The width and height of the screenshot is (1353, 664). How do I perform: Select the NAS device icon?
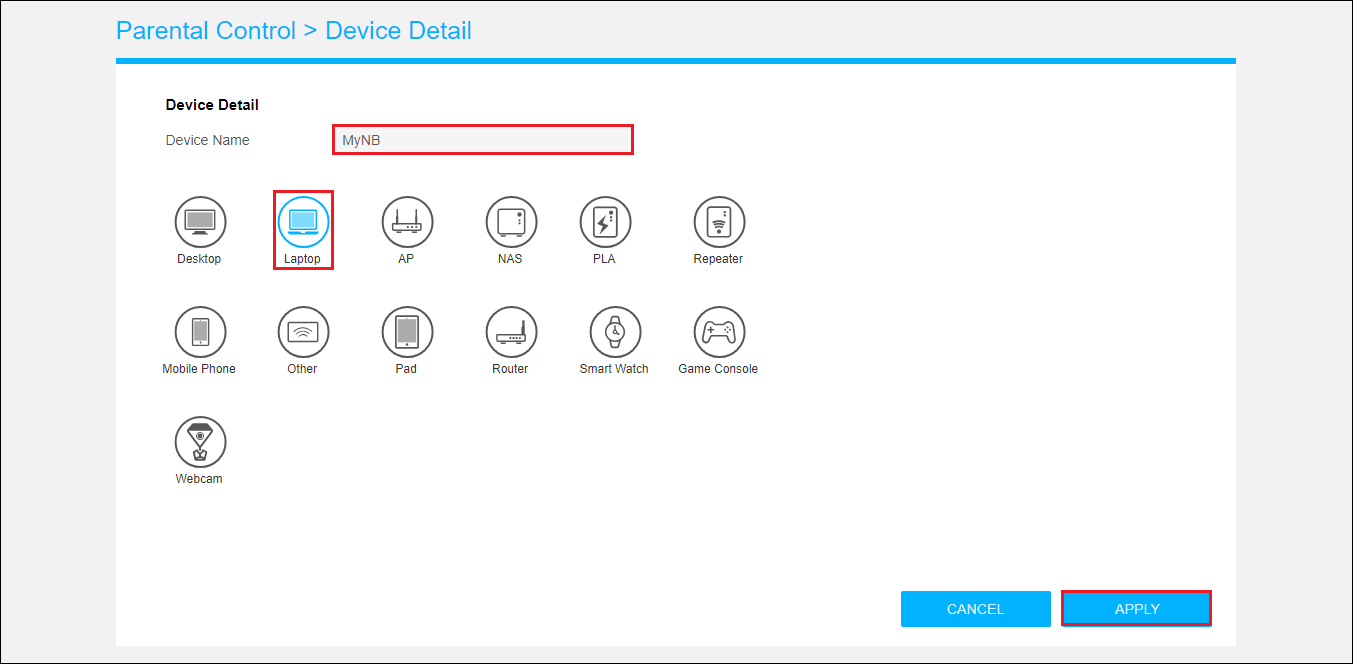coord(511,222)
